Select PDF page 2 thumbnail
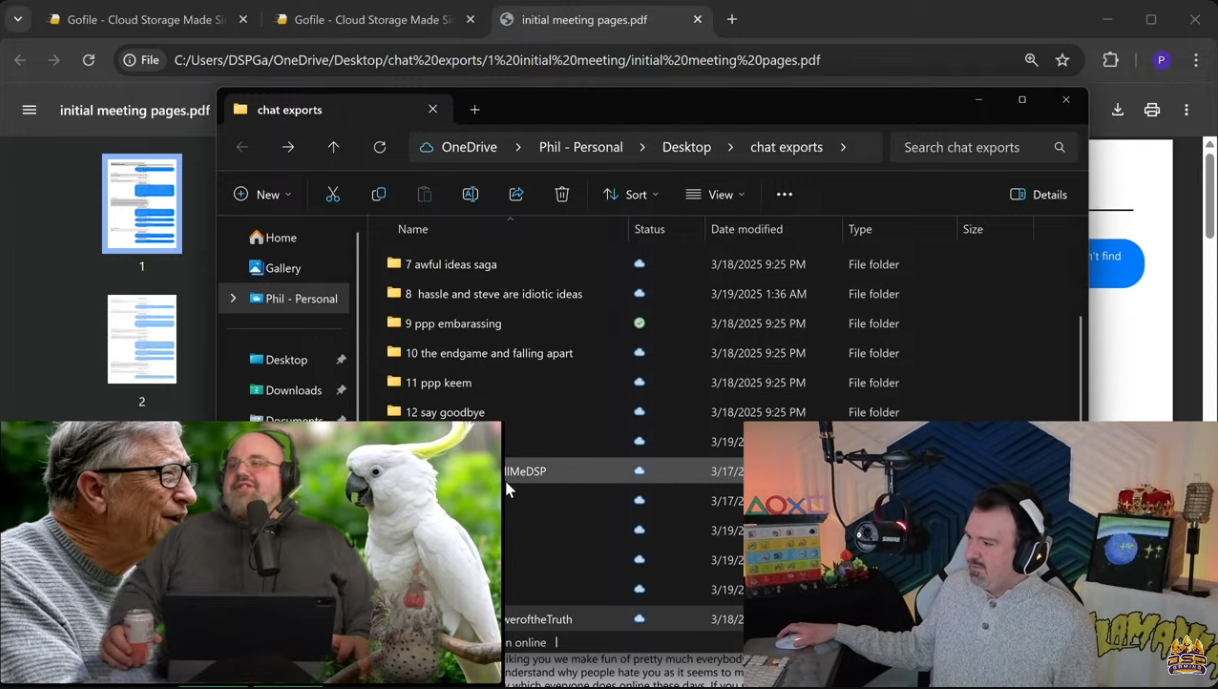 (x=142, y=339)
